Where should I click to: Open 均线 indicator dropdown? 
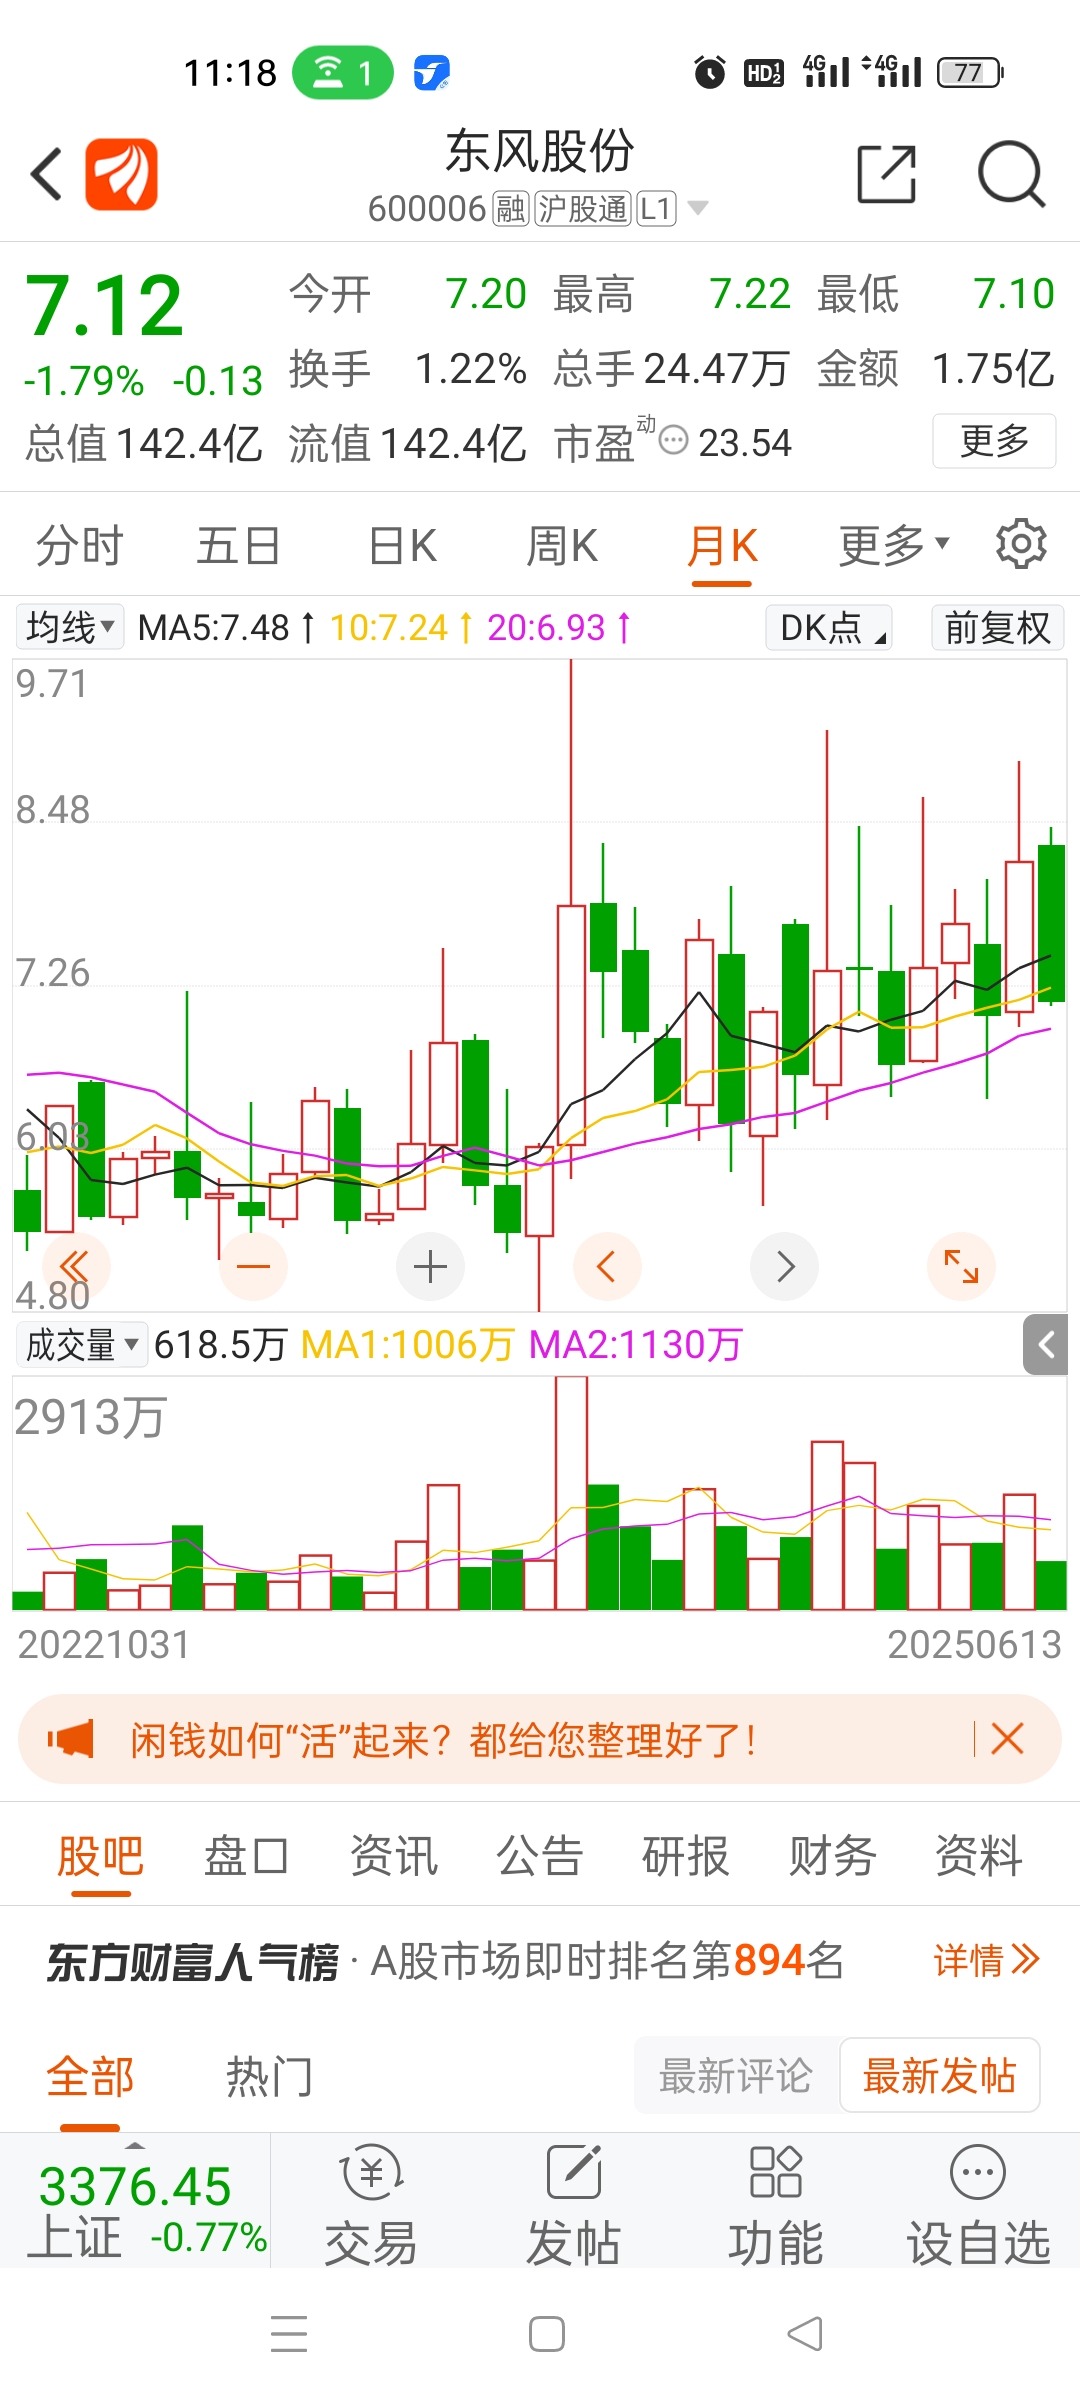[x=70, y=627]
